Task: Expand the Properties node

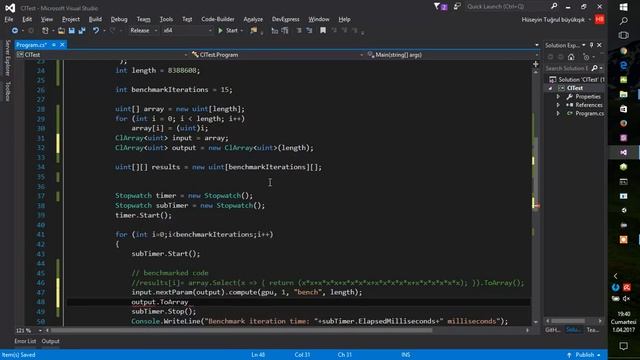Action: pyautogui.click(x=558, y=97)
